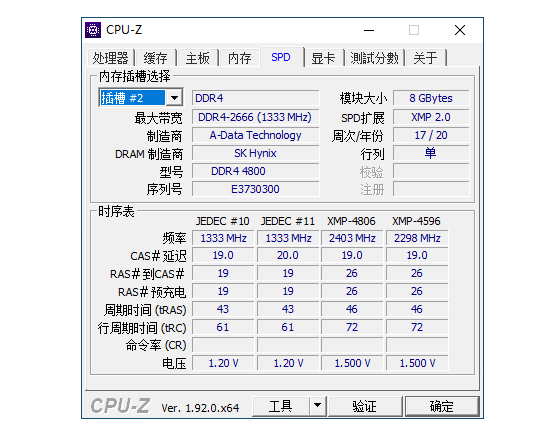Click the XMP-4806 column header
Viewport: 546px width, 434px height.
tap(351, 221)
